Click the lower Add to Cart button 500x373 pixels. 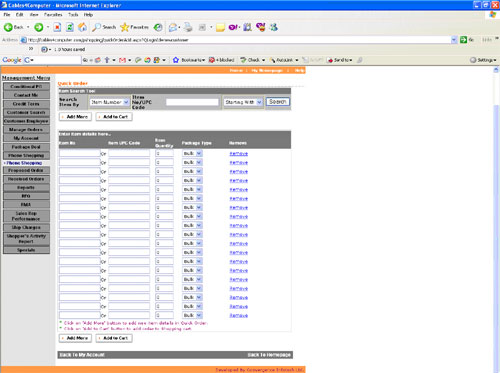click(114, 338)
